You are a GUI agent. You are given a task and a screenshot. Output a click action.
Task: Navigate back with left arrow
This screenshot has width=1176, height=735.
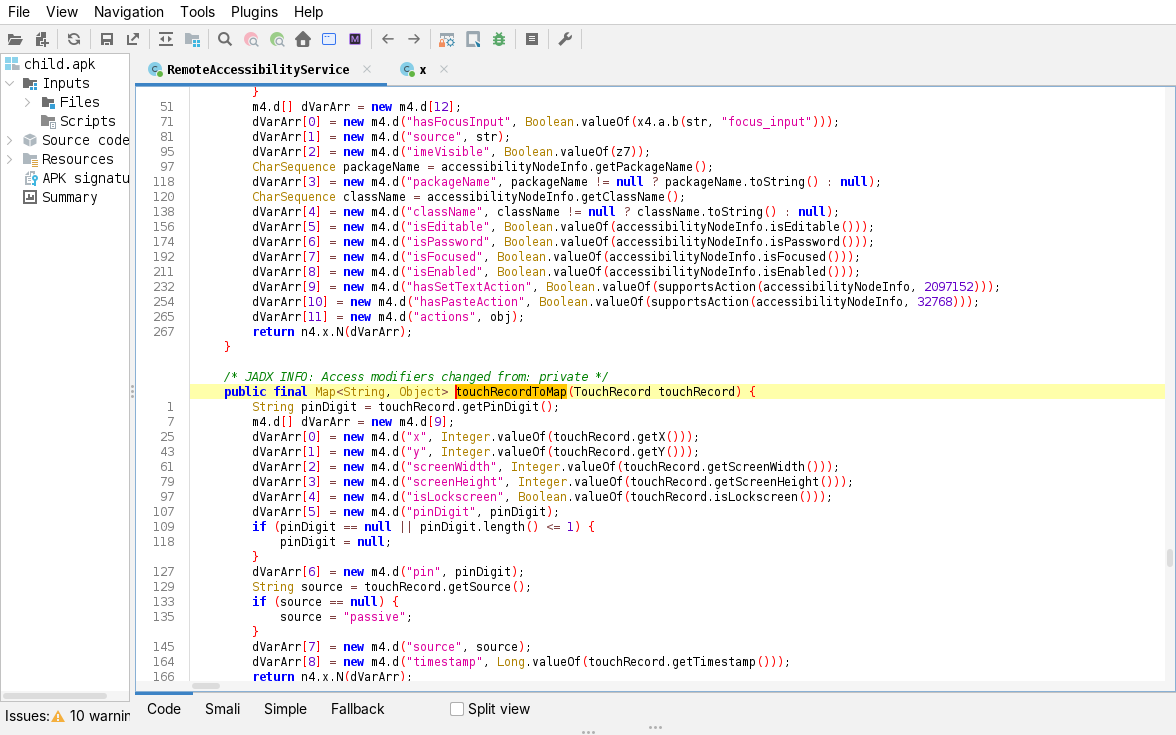point(388,40)
